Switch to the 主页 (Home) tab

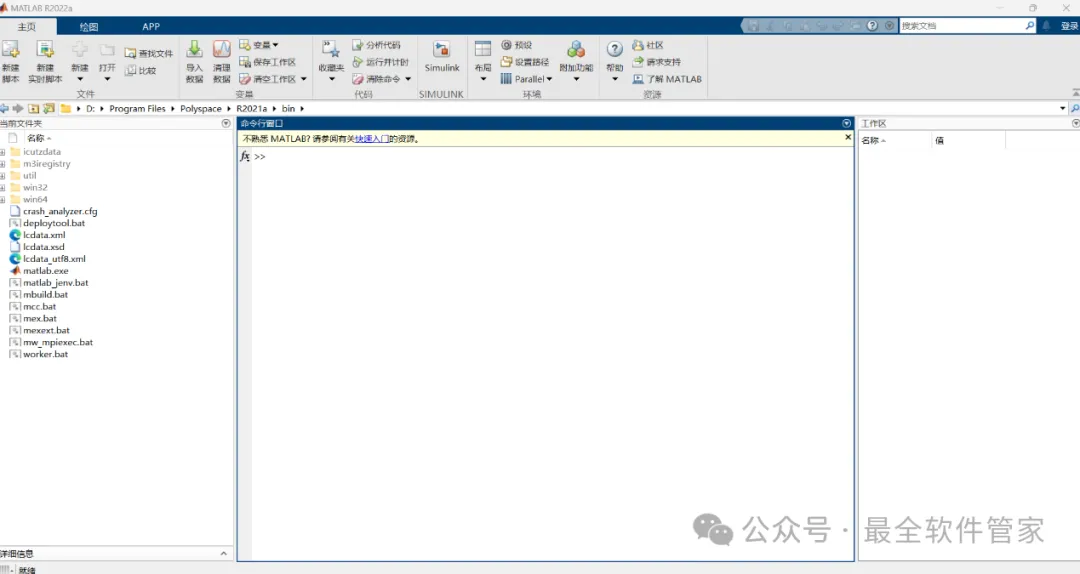(x=27, y=26)
